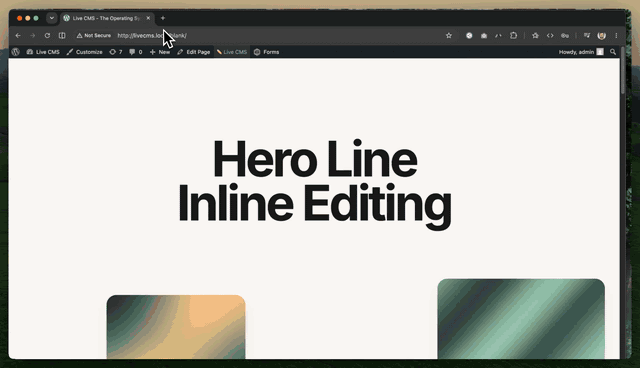Open the Forms admin bar item
The image size is (640, 368).
(x=267, y=52)
